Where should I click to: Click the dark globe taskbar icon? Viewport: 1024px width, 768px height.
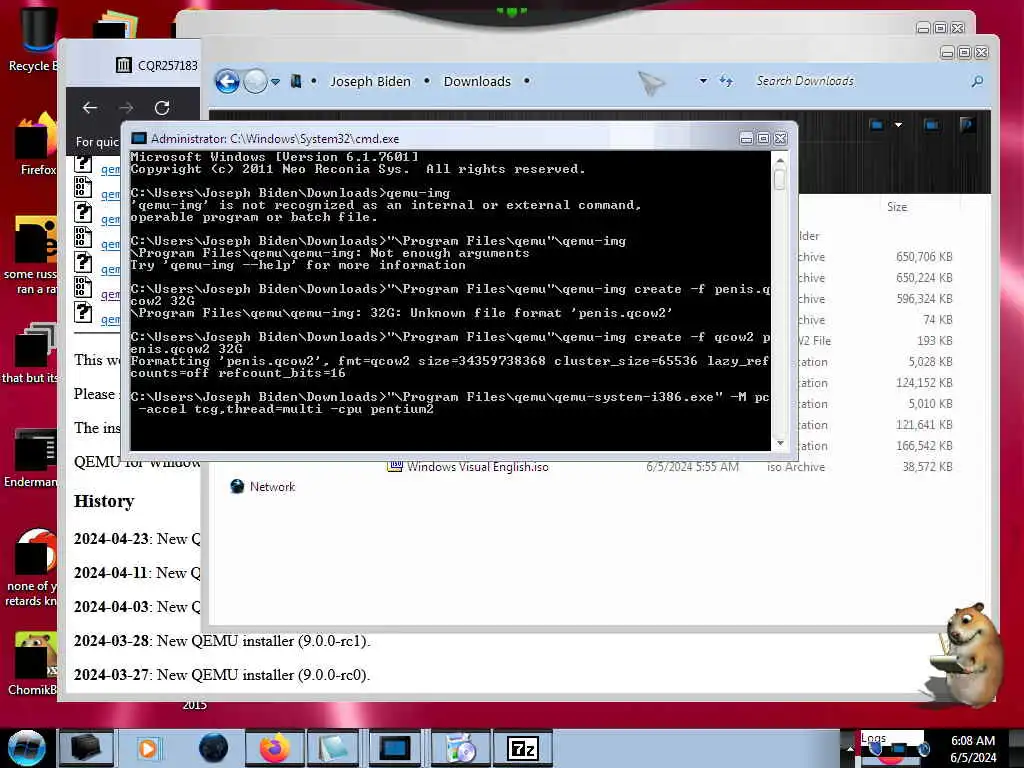(214, 748)
